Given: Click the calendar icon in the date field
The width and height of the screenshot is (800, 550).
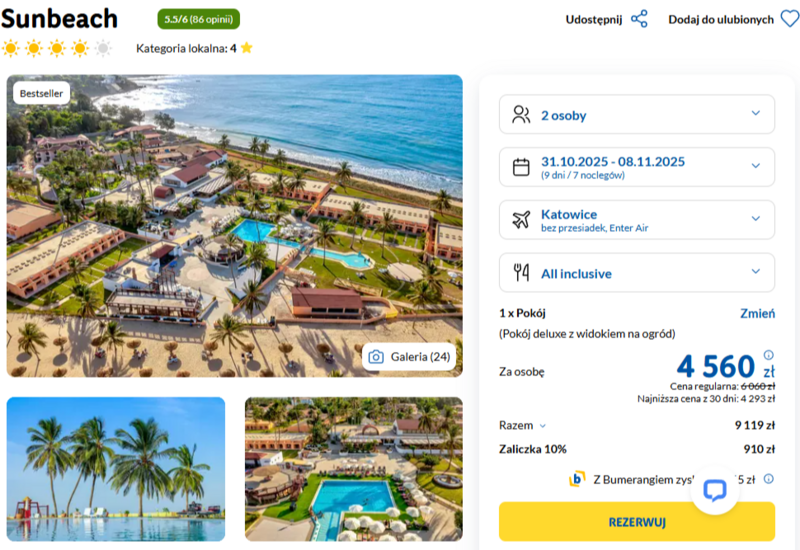Looking at the screenshot, I should (521, 167).
